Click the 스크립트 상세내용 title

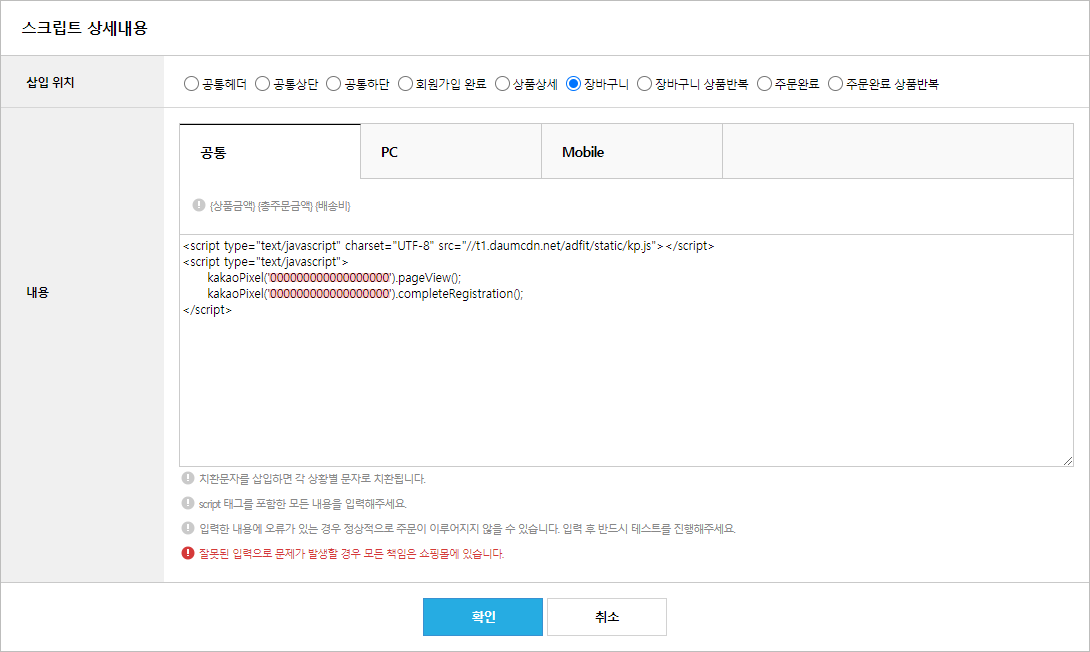pos(84,28)
